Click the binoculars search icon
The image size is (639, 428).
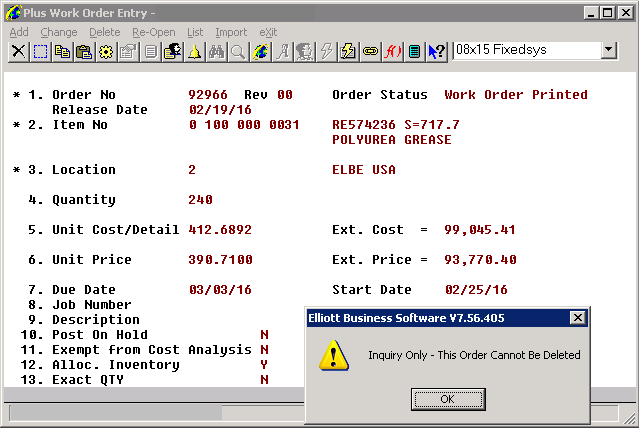216,52
